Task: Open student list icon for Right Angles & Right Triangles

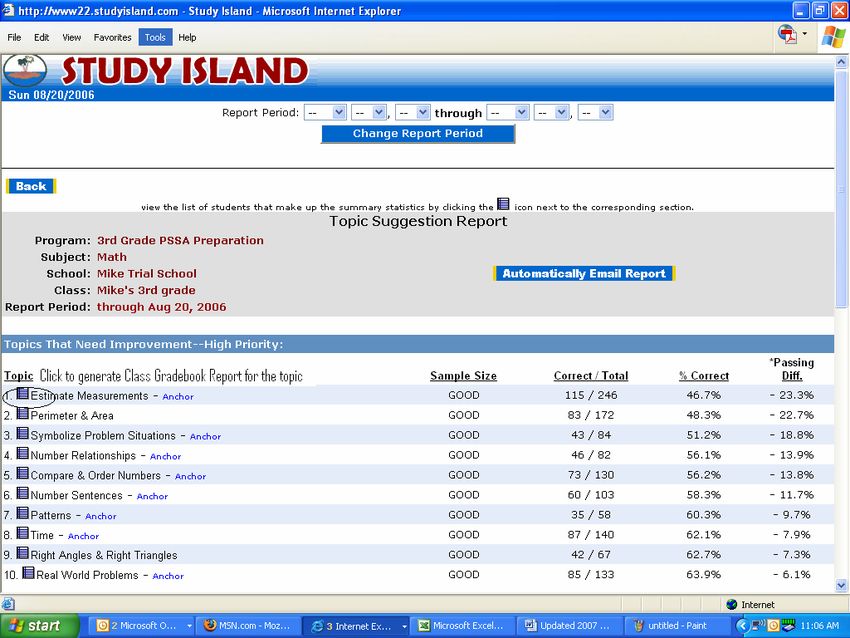Action: pyautogui.click(x=23, y=553)
